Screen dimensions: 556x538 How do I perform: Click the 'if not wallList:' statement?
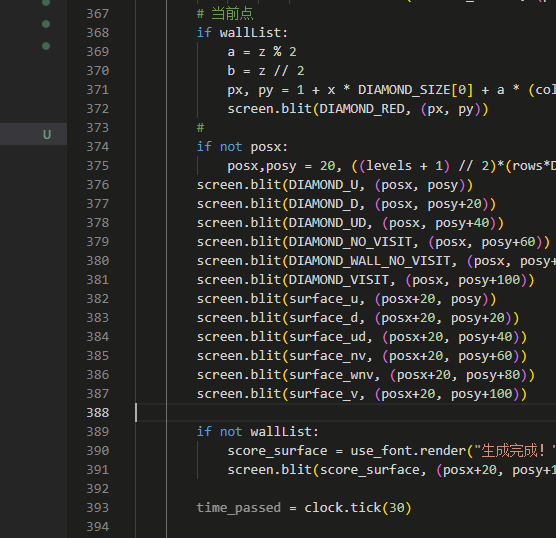258,432
